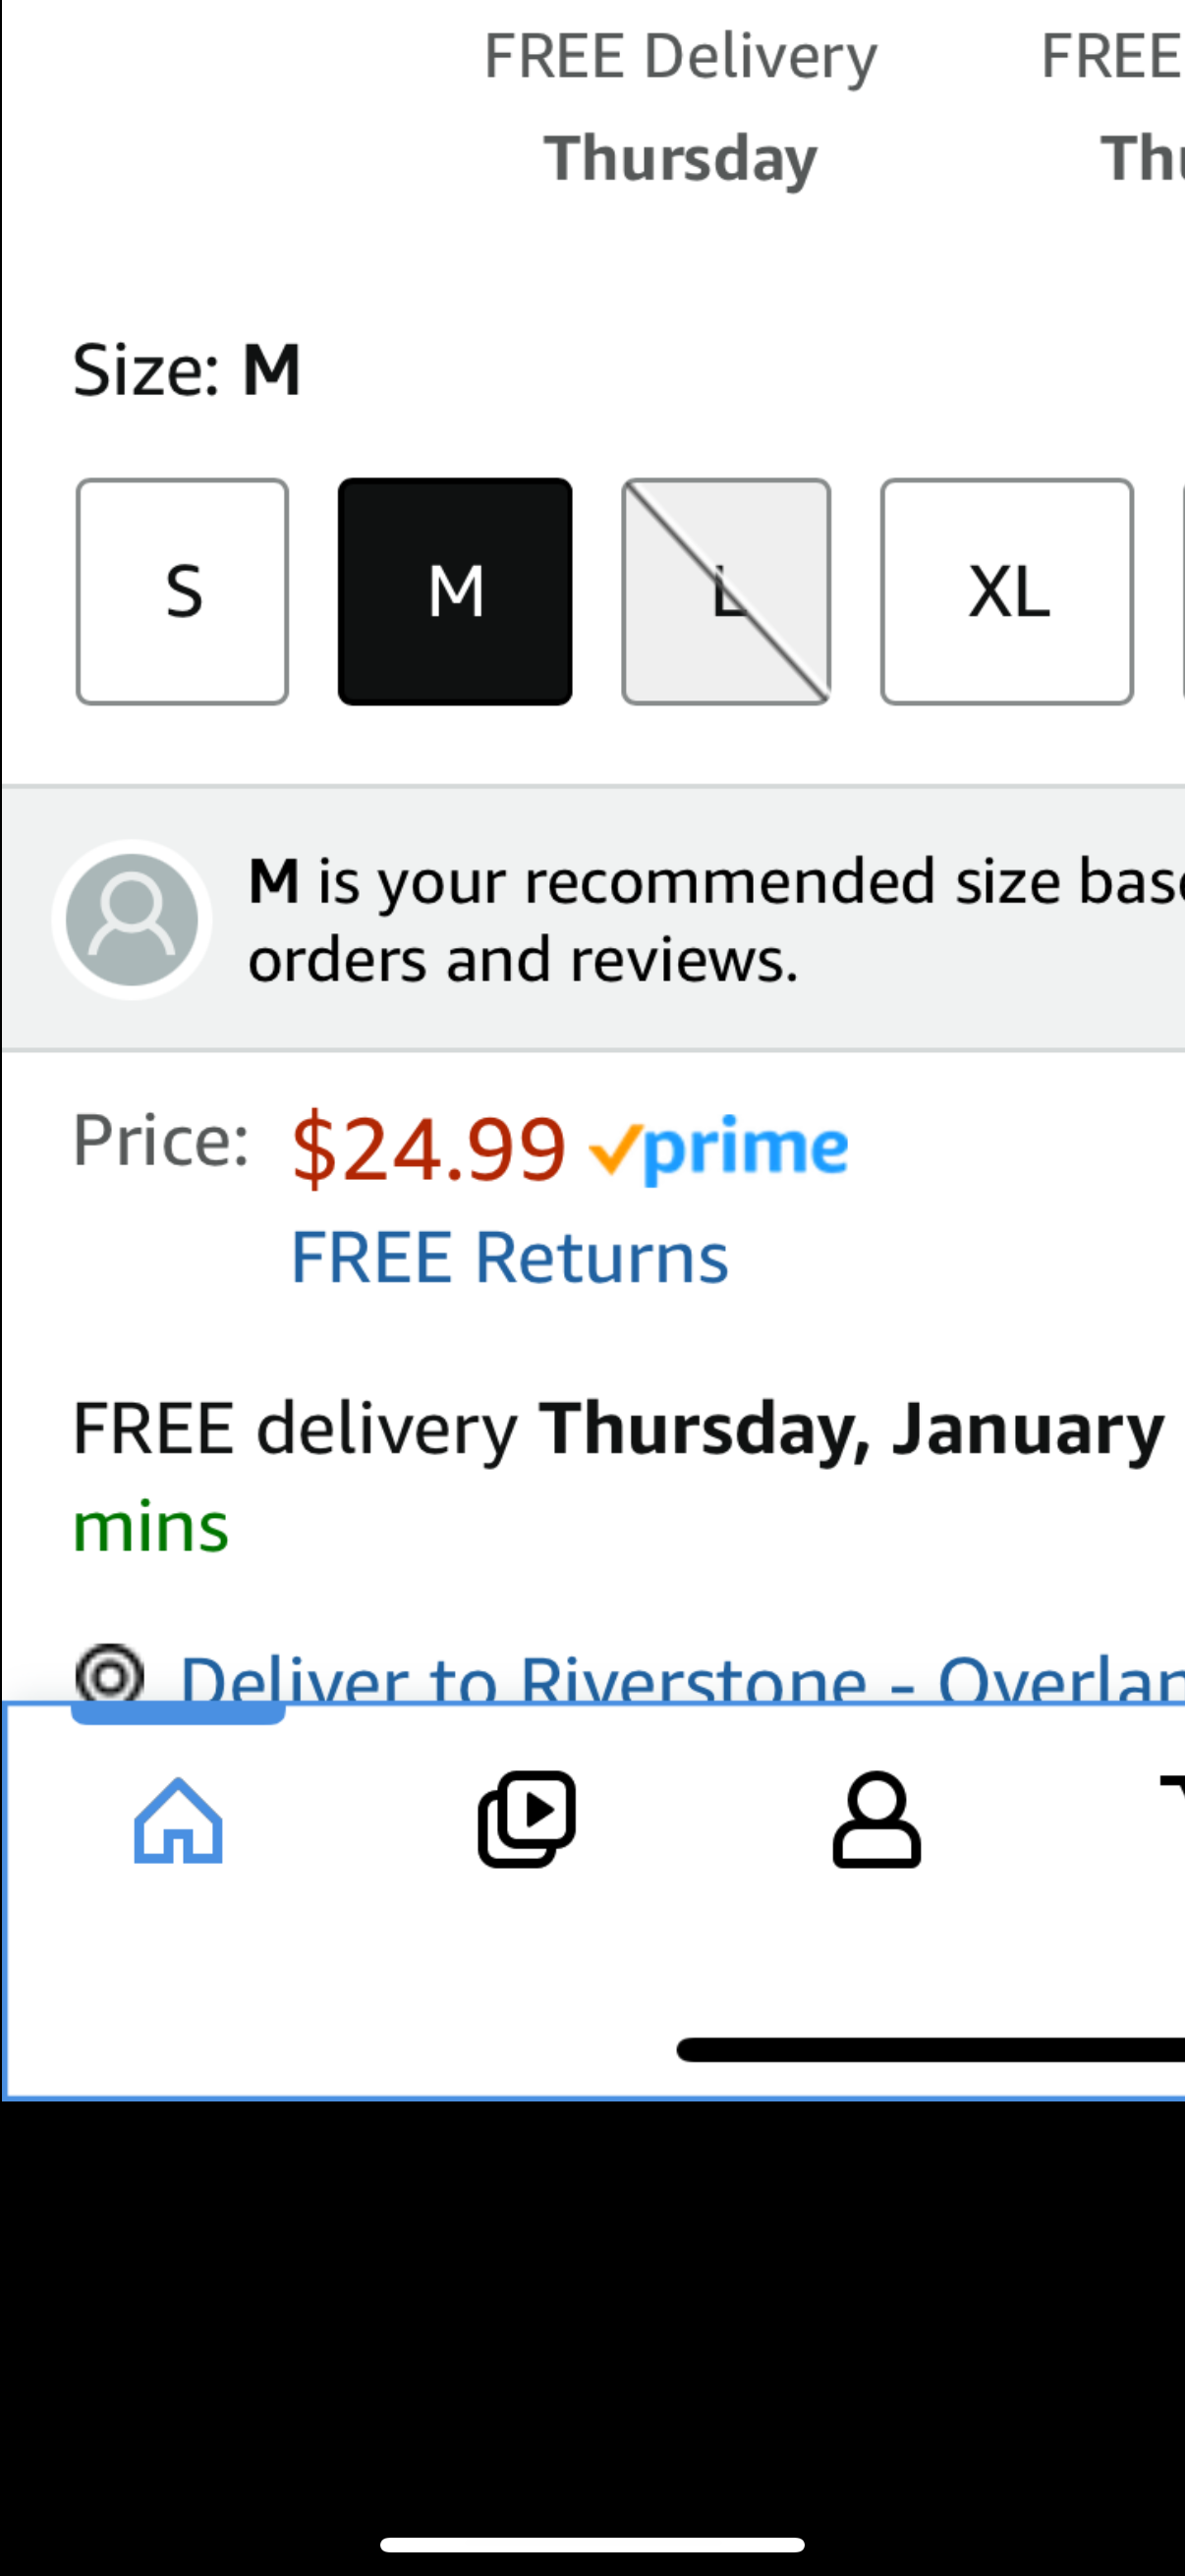The image size is (1185, 2576).
Task: Select the unavailable size L option
Action: coord(726,592)
